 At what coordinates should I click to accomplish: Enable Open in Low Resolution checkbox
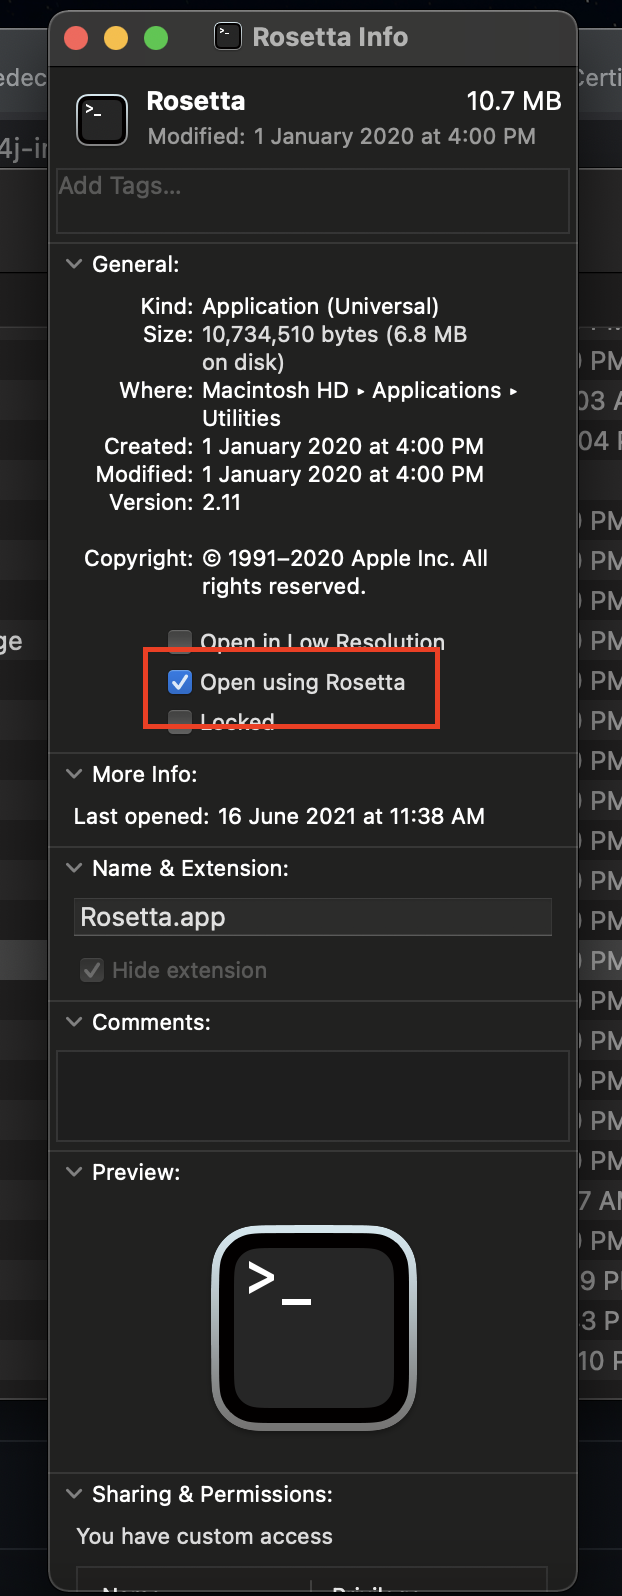pyautogui.click(x=180, y=641)
